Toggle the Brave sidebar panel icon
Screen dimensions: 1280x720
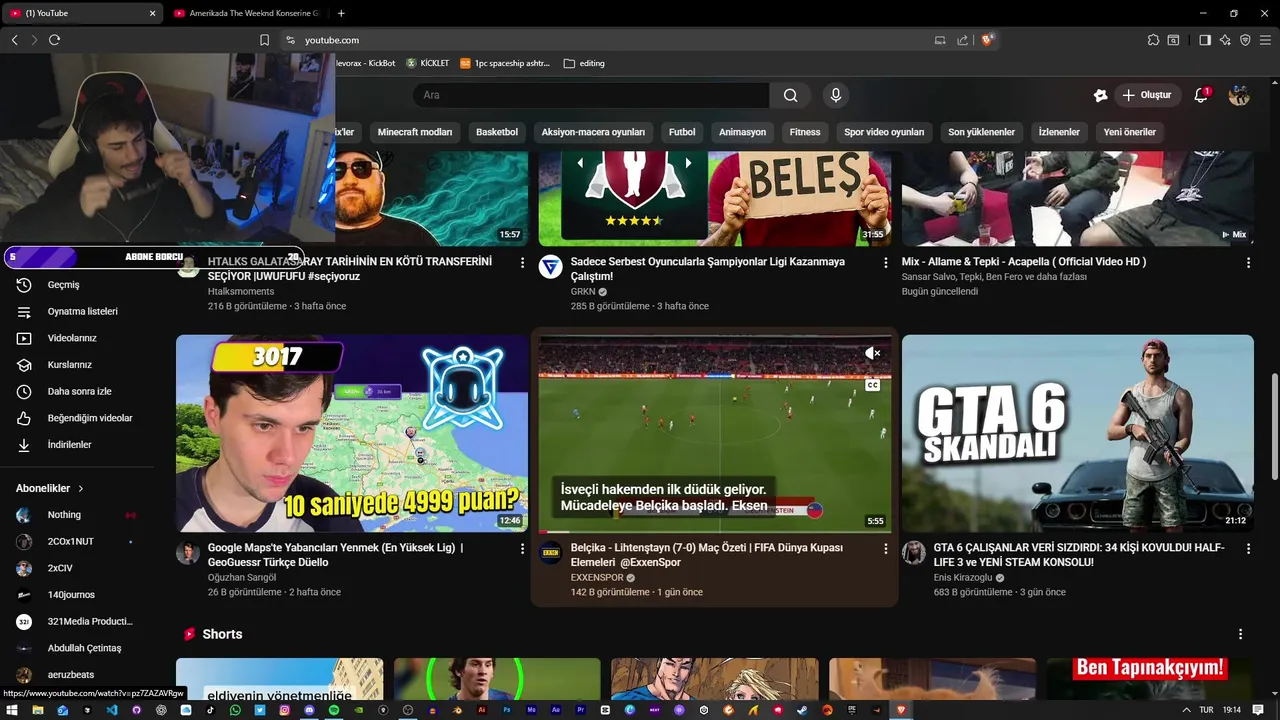(x=1205, y=40)
